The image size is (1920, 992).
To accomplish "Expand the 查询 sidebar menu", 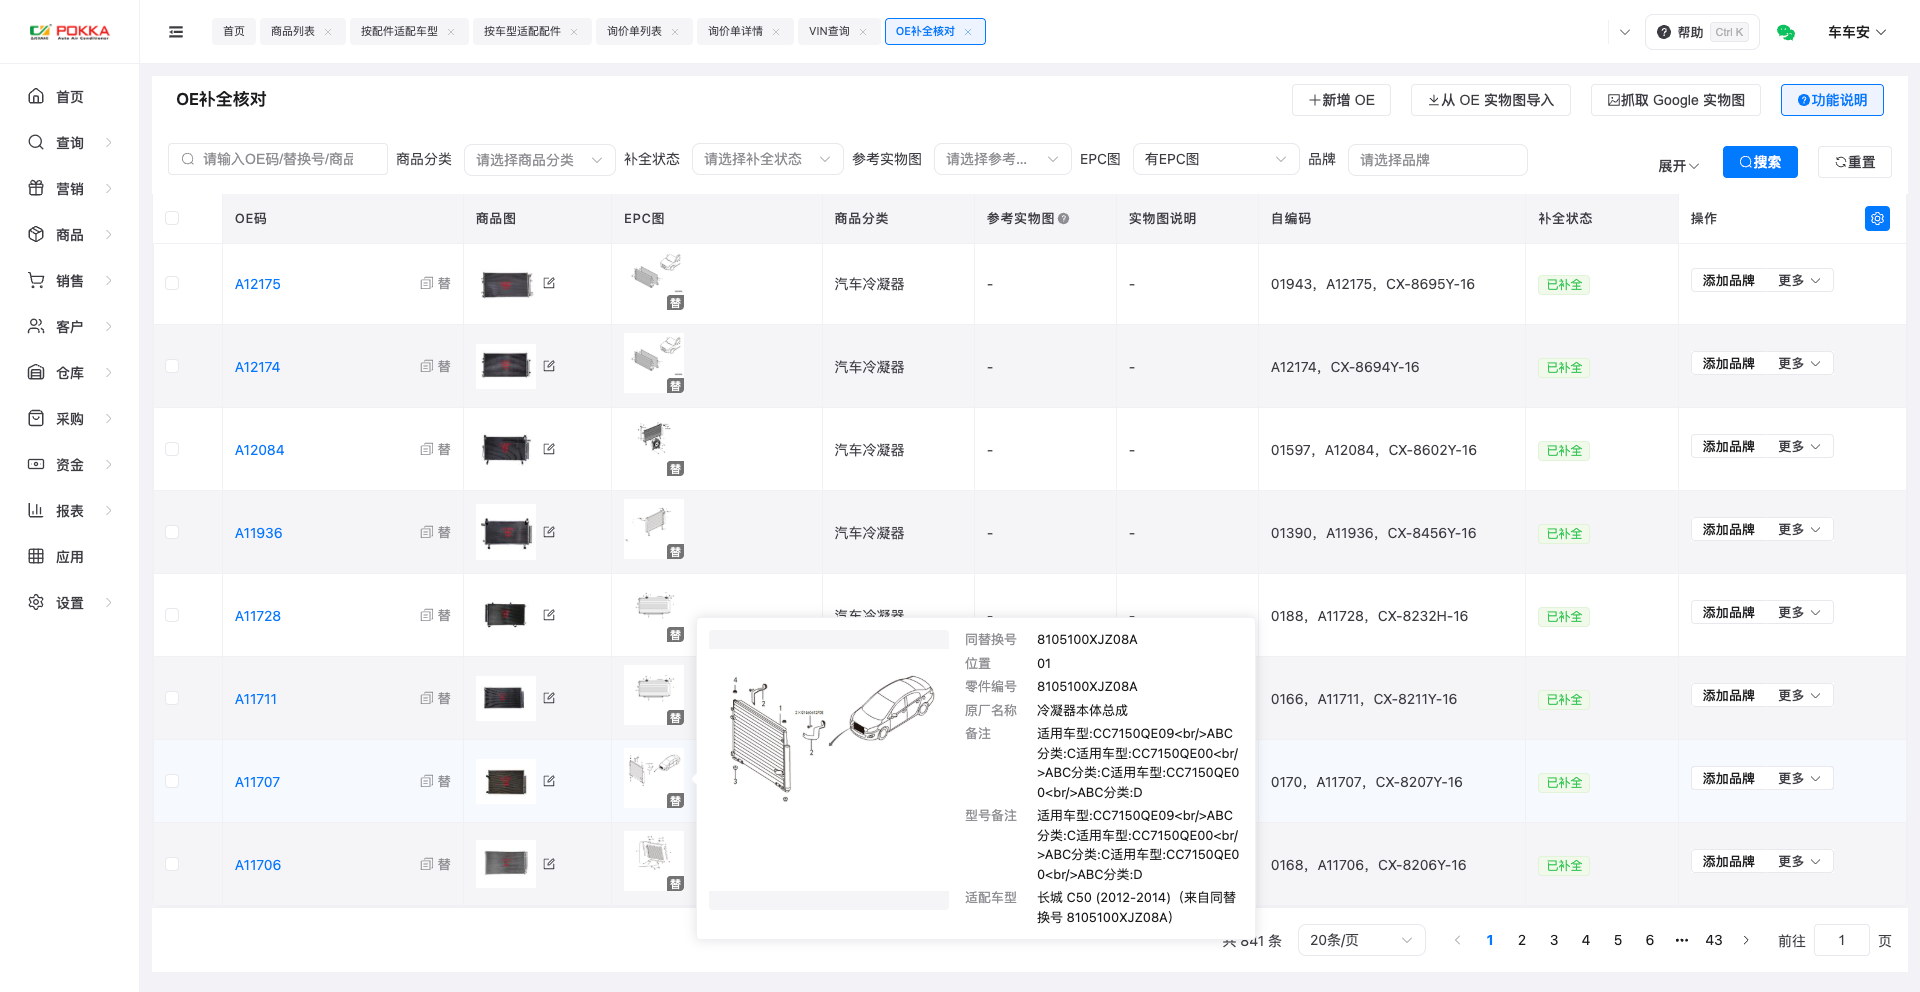I will [x=69, y=142].
